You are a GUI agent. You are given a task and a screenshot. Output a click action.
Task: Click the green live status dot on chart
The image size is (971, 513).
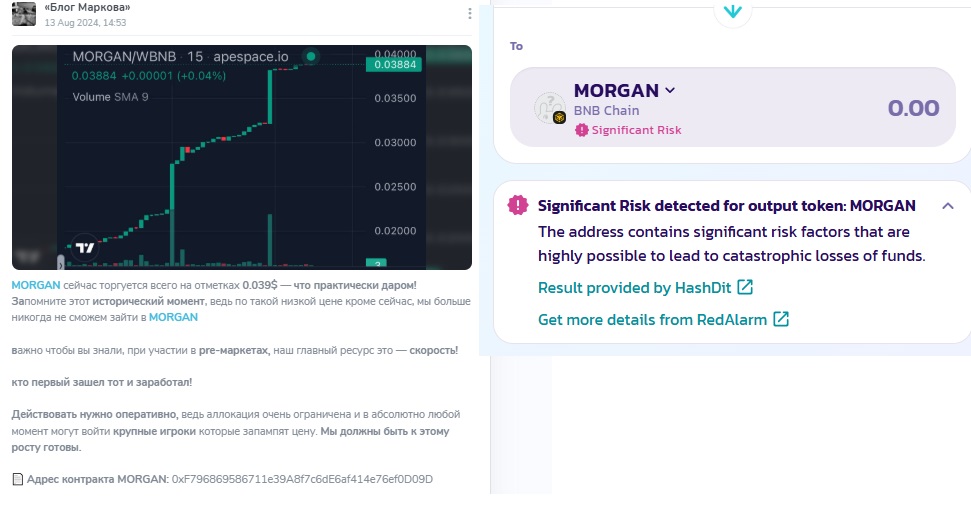click(311, 57)
